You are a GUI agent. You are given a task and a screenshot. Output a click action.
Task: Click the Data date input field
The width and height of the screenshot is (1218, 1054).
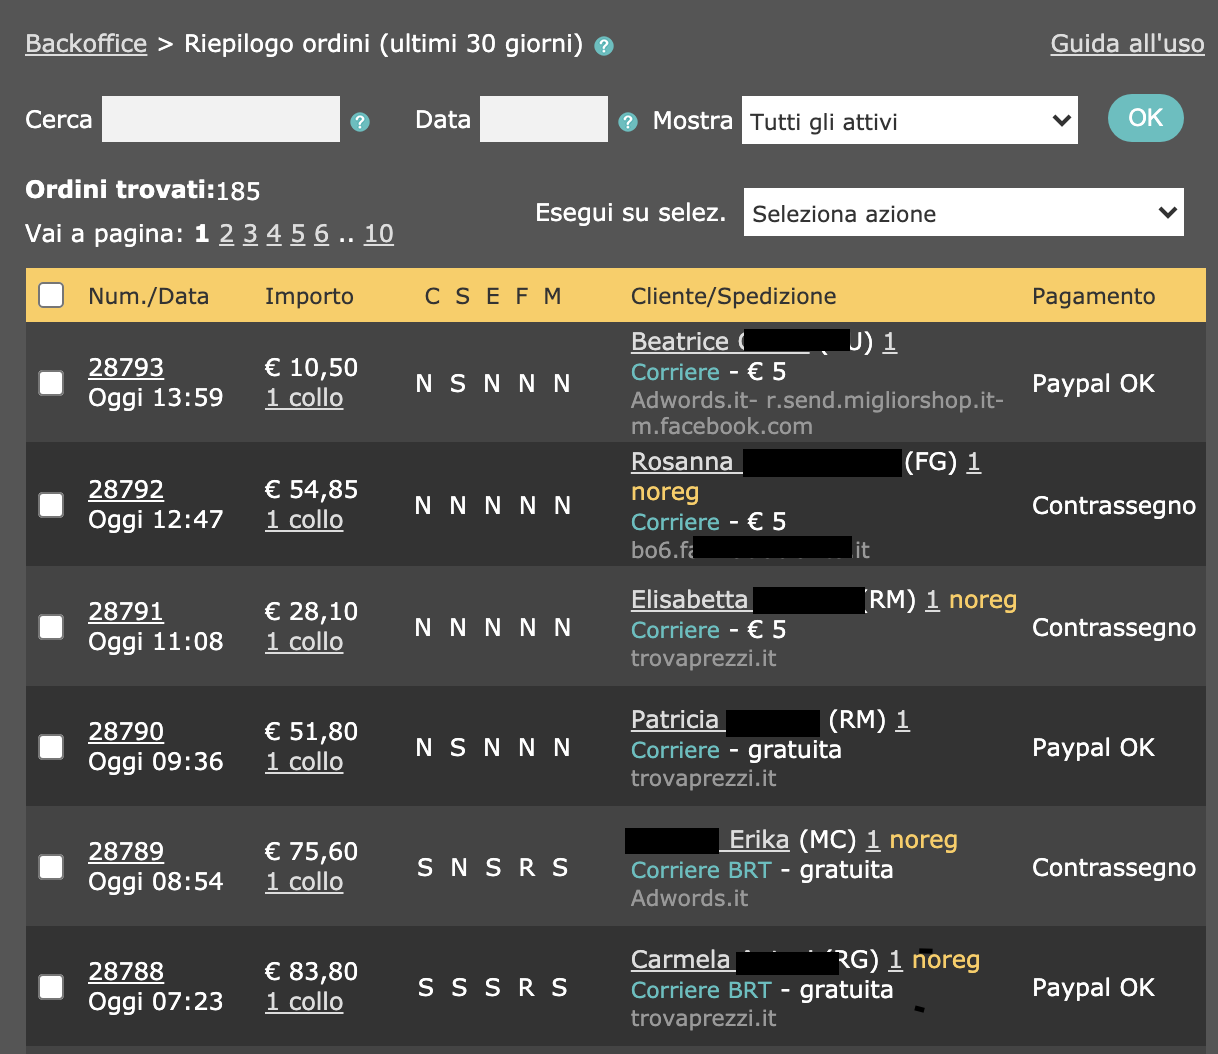pyautogui.click(x=543, y=118)
